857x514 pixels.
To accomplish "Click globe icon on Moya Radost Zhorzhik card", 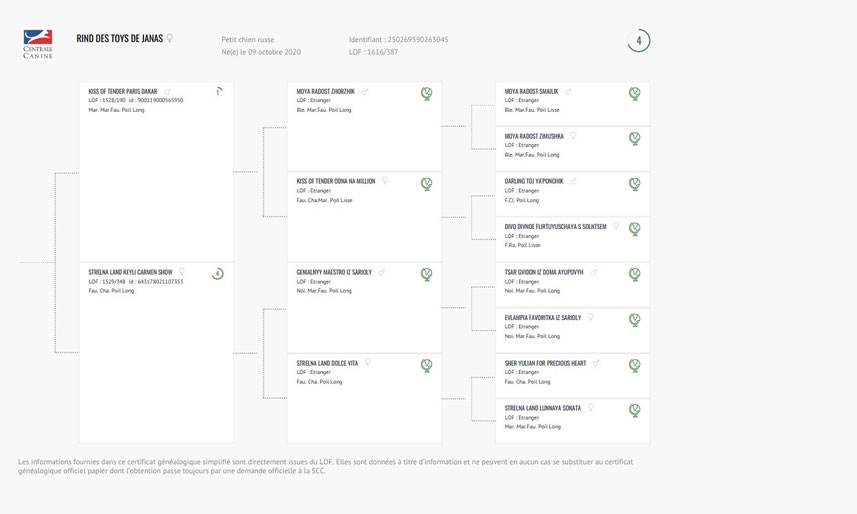I will click(426, 94).
